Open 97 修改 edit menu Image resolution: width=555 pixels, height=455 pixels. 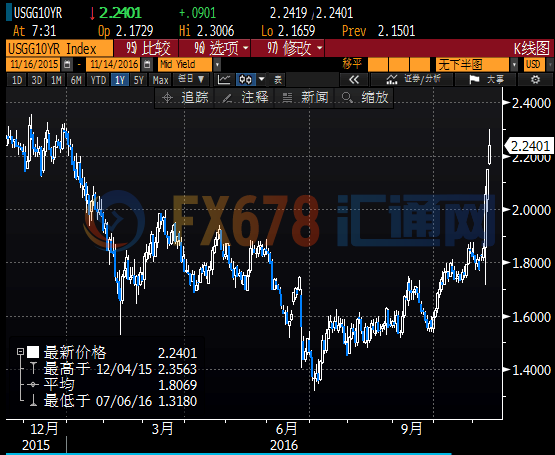(287, 48)
